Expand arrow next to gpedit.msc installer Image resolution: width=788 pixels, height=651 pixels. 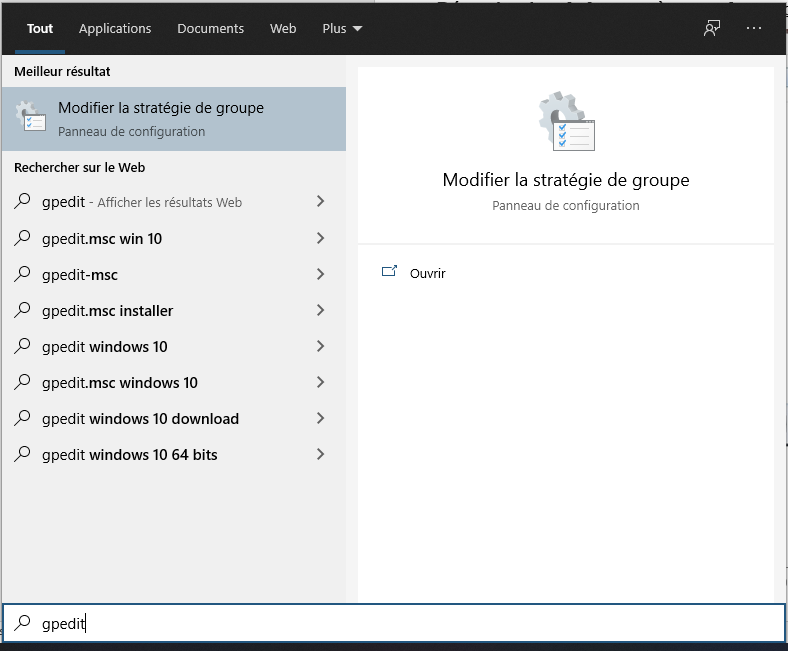point(321,310)
